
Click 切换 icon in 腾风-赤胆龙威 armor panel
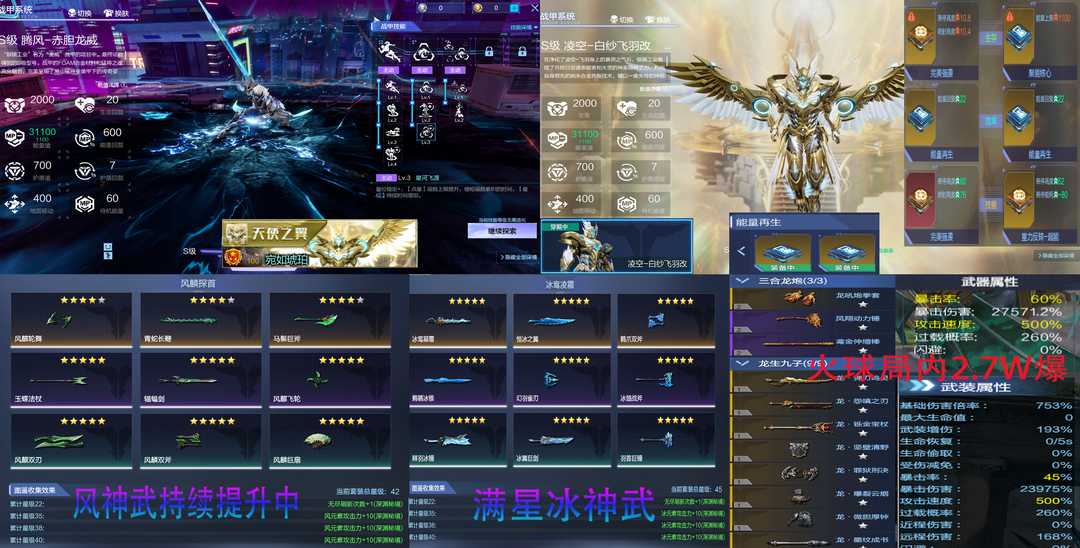pos(72,12)
